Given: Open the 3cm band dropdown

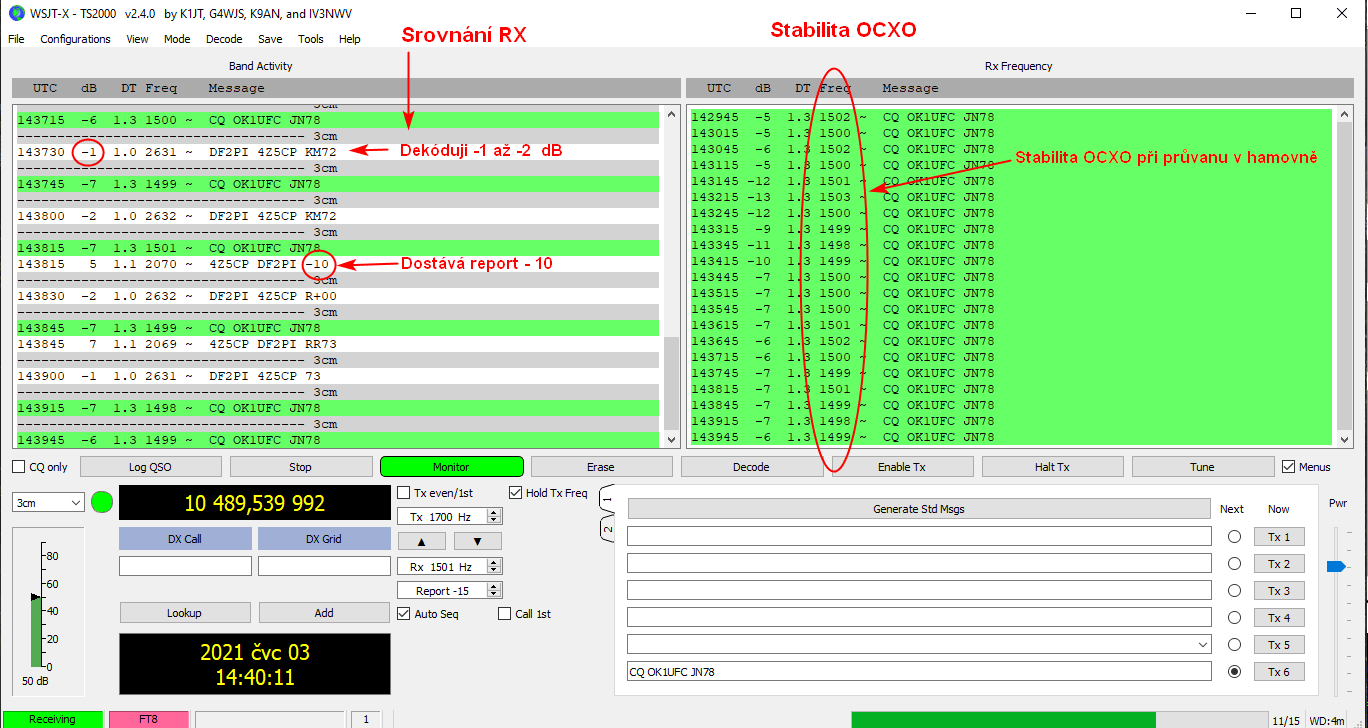Looking at the screenshot, I should pos(48,503).
